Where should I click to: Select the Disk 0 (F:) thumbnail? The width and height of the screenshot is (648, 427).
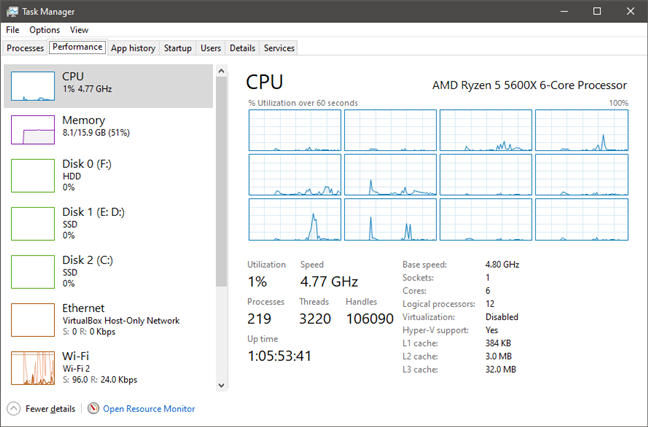[33, 176]
